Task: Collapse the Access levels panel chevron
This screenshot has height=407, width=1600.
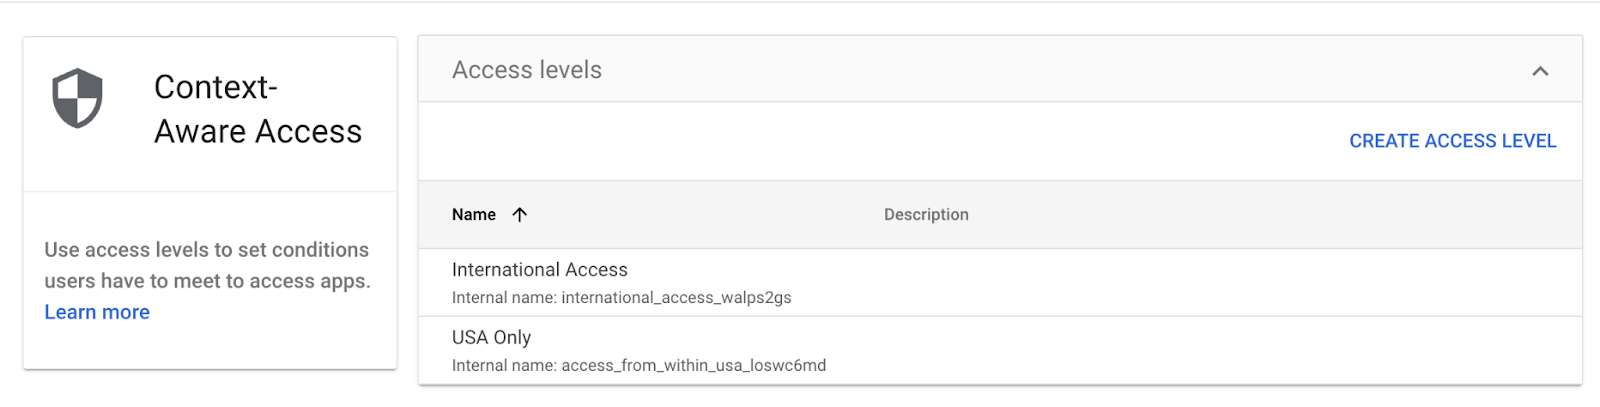Action: [x=1540, y=71]
